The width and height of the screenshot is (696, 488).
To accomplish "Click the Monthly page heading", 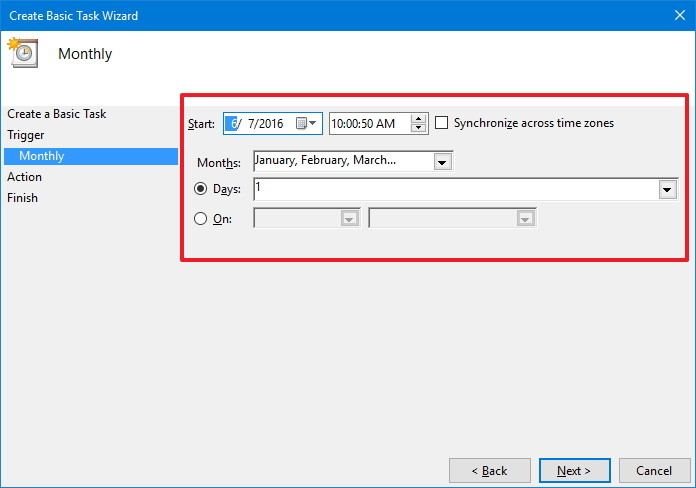I will pyautogui.click(x=85, y=54).
